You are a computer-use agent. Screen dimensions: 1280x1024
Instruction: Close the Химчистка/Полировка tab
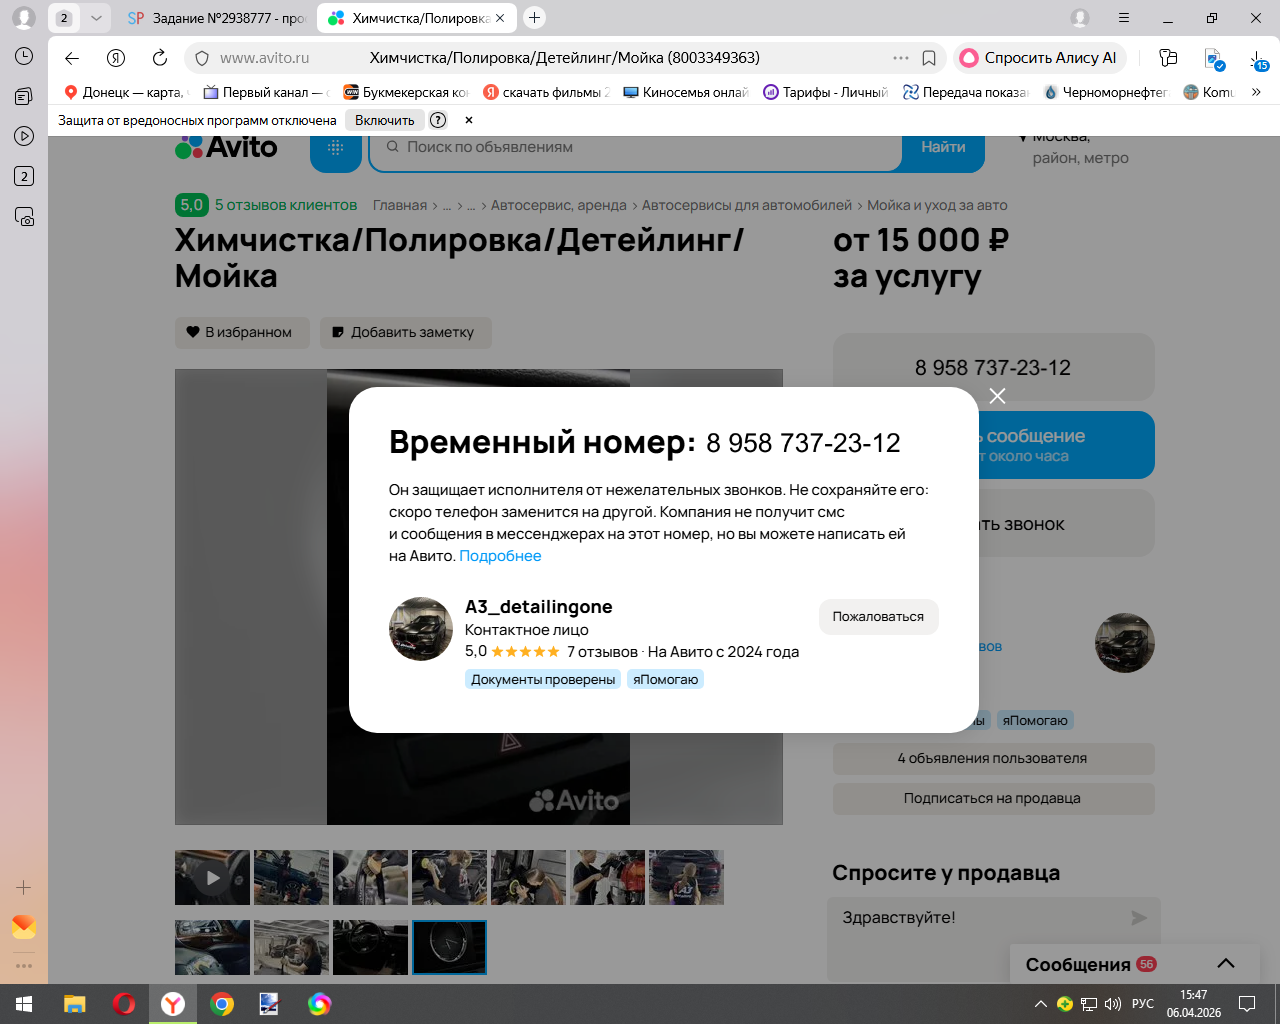500,18
